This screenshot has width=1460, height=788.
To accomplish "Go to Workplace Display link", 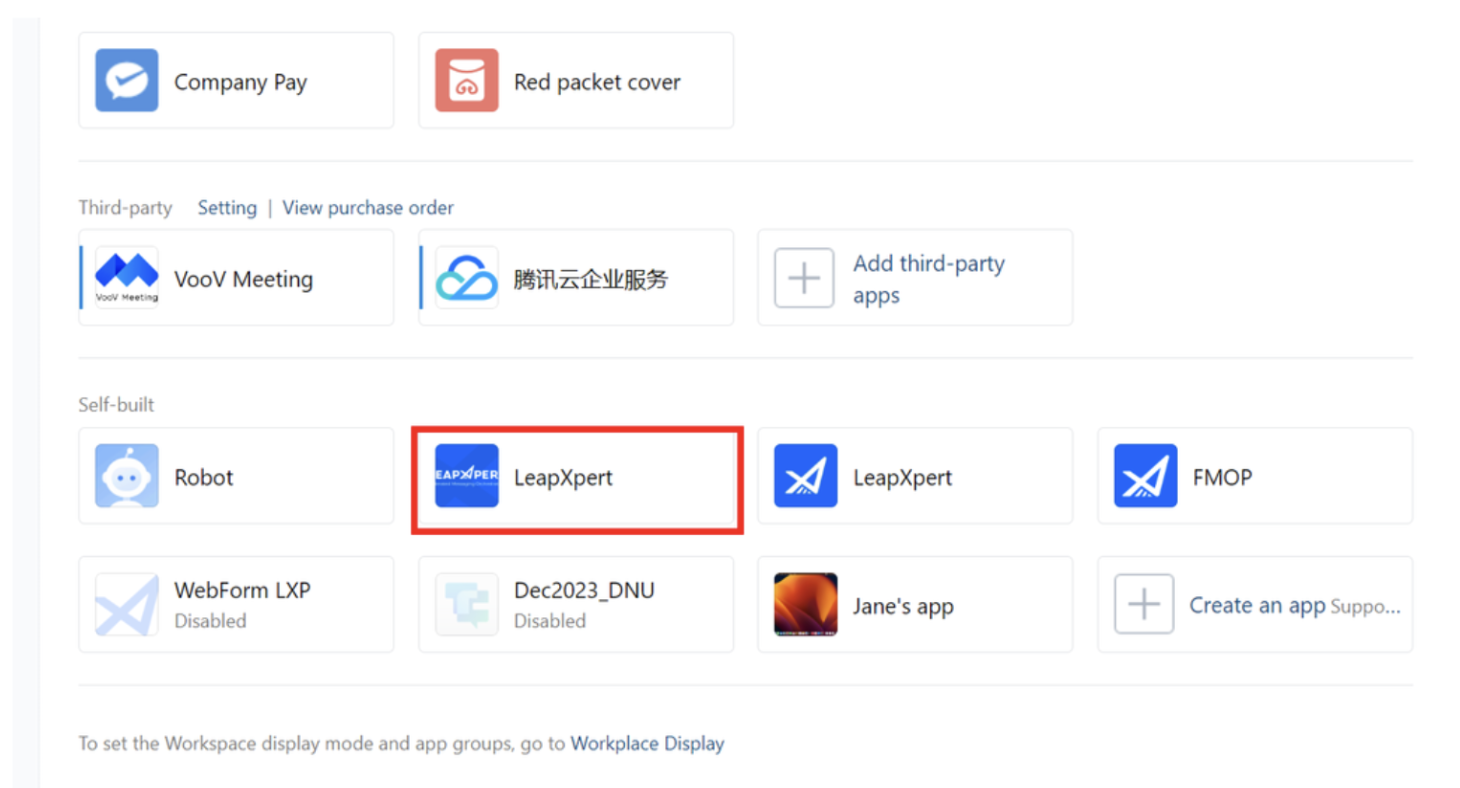I will [647, 743].
